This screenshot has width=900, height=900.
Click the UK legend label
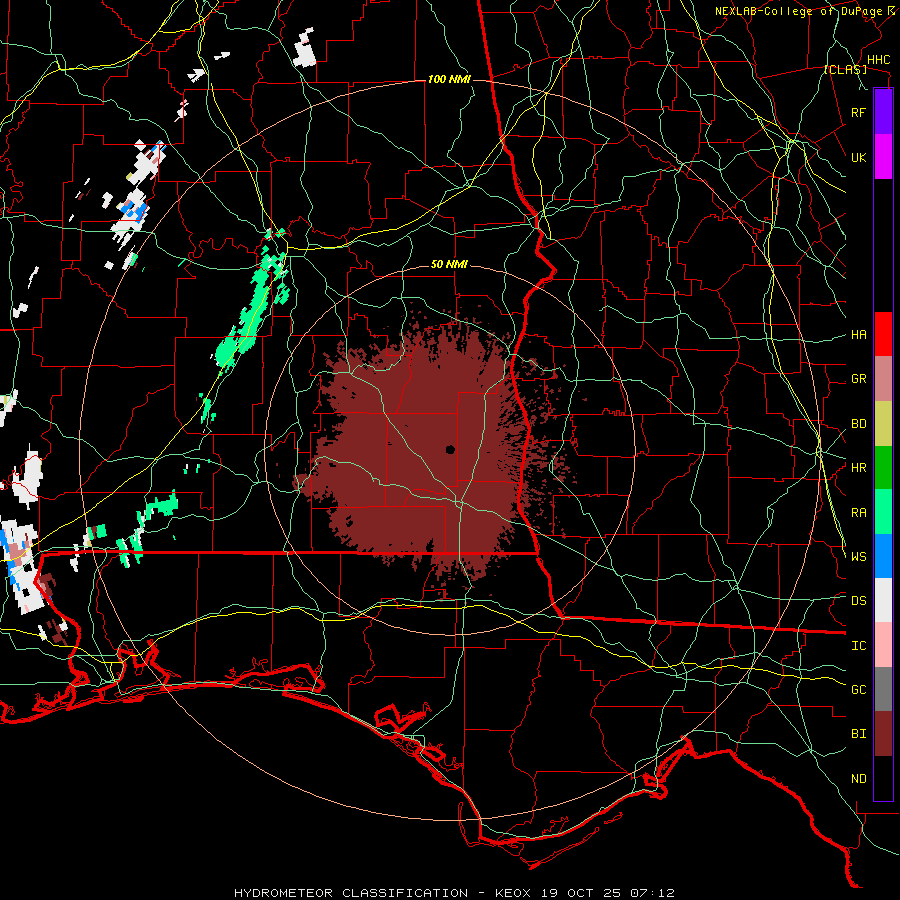pos(858,157)
